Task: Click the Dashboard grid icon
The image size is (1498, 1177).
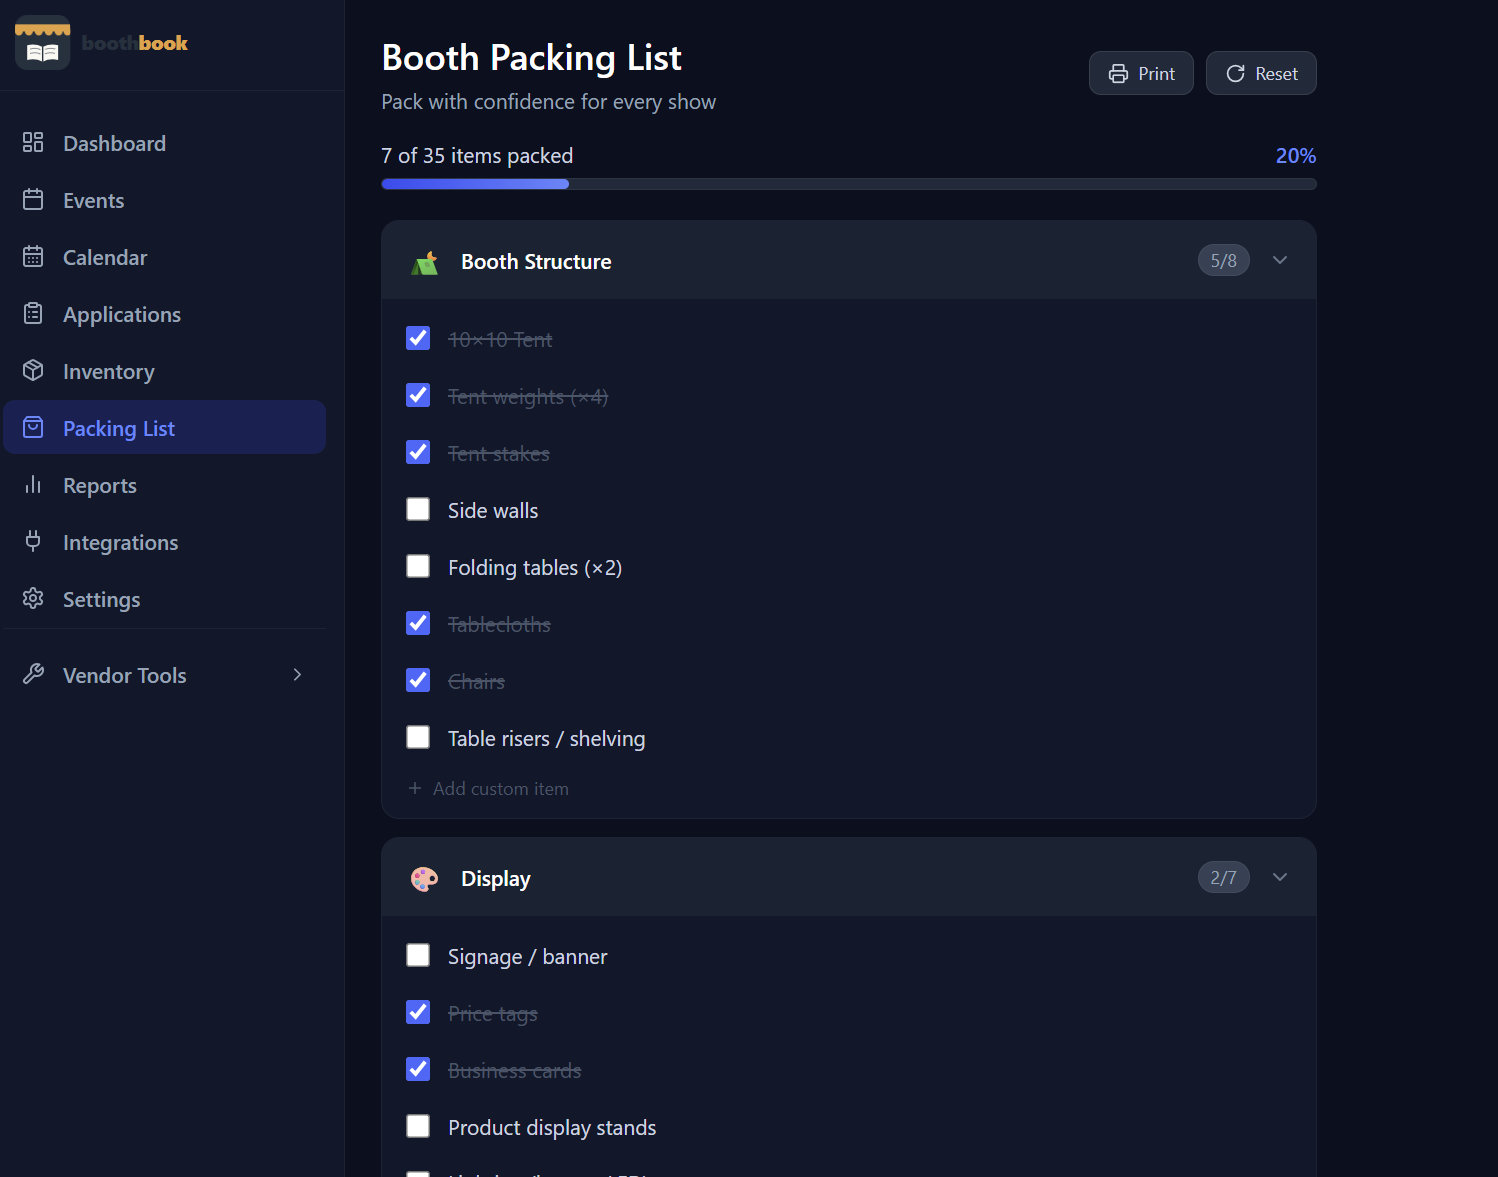Action: tap(33, 142)
